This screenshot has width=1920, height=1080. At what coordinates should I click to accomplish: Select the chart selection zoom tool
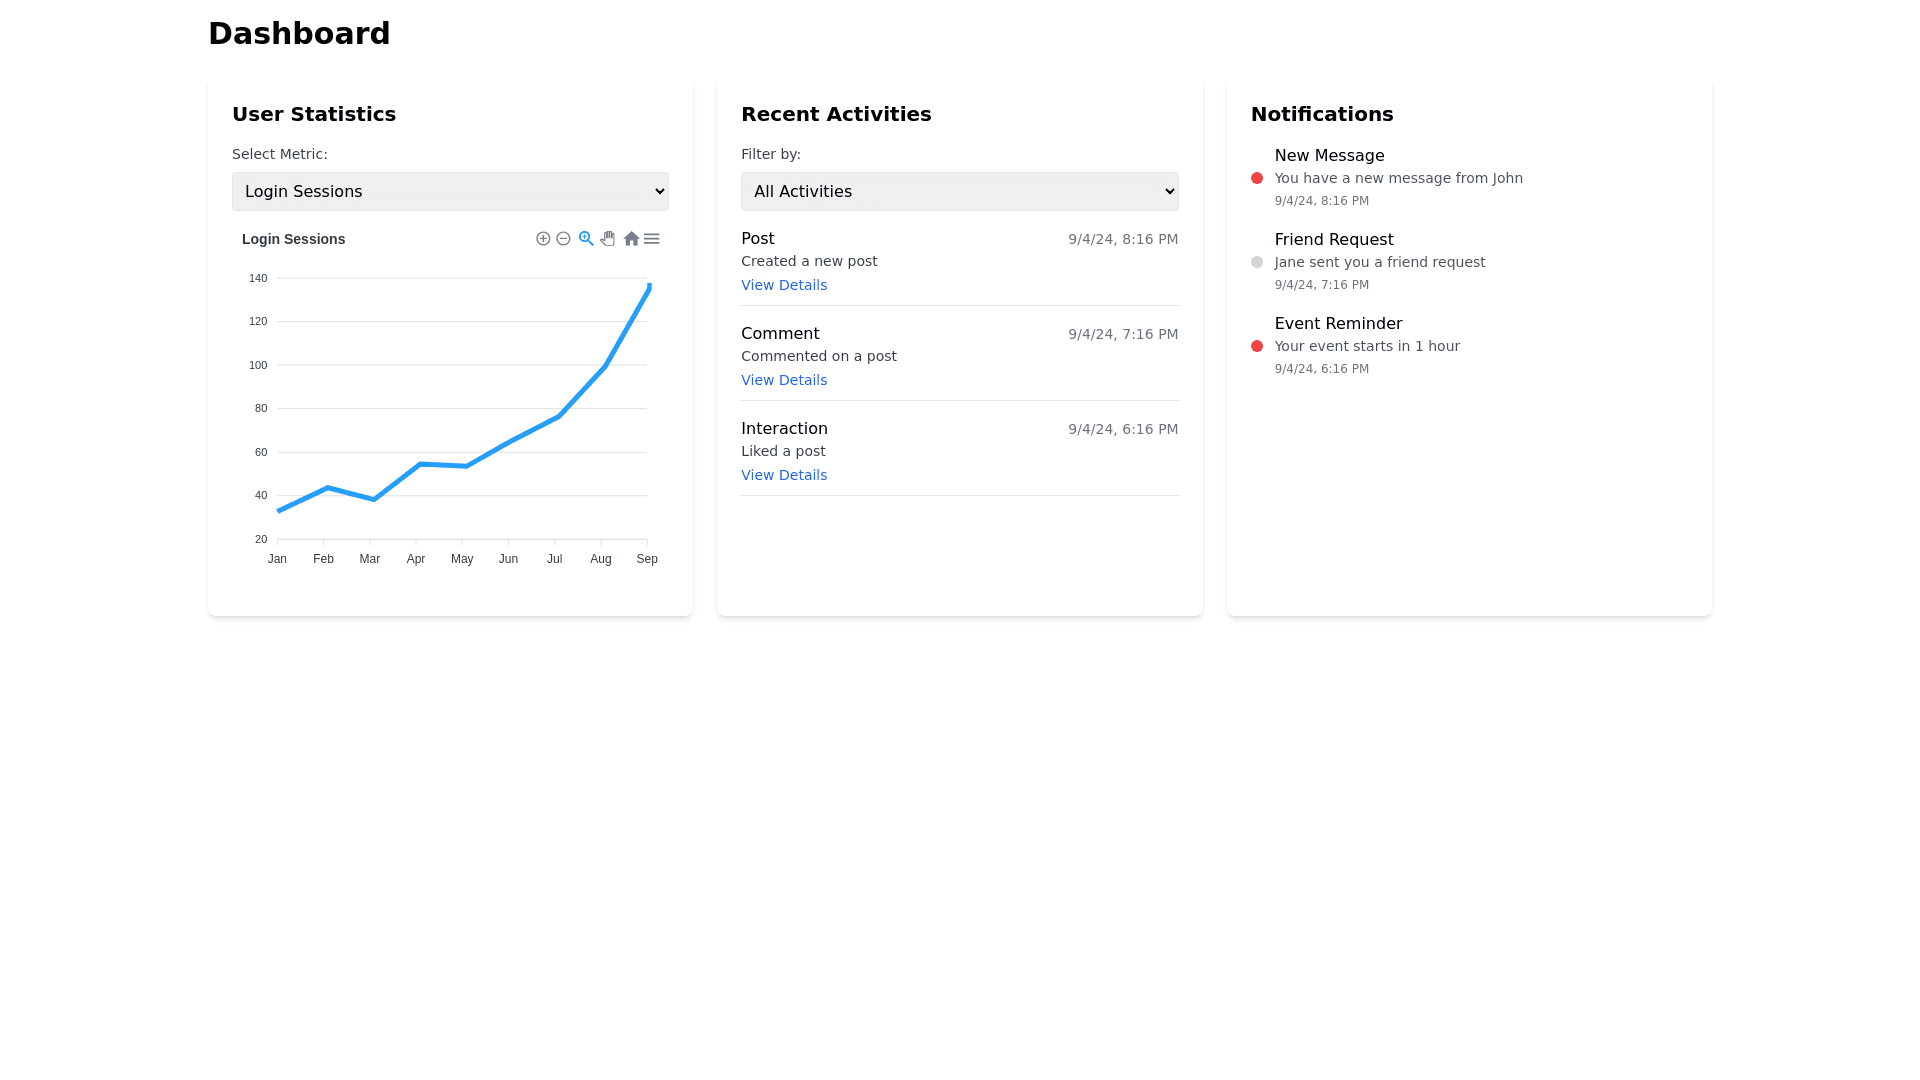586,239
